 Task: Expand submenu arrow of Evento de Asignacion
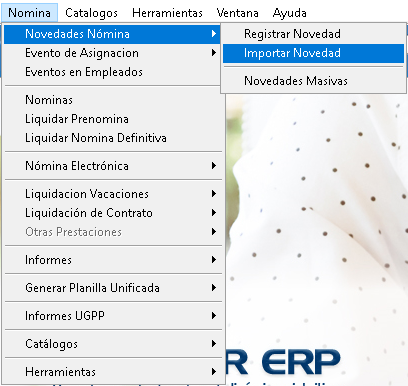point(214,53)
